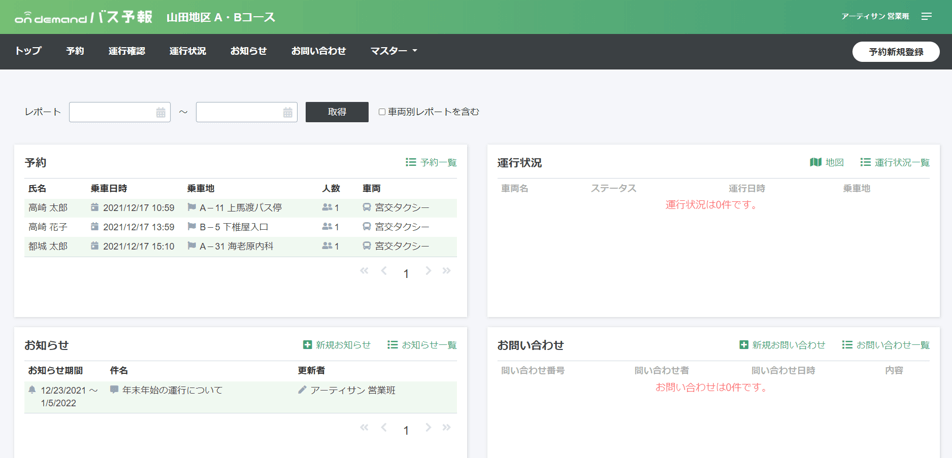
Task: Select the お知らせ navigation item
Action: (248, 51)
